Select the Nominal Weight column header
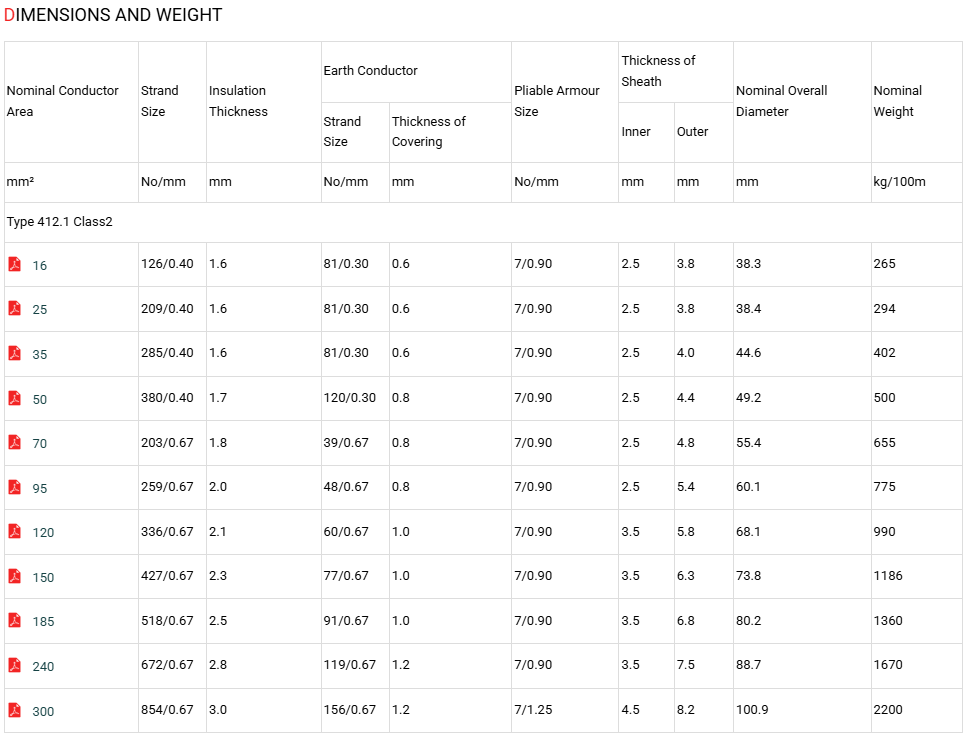The width and height of the screenshot is (968, 736). 898,101
